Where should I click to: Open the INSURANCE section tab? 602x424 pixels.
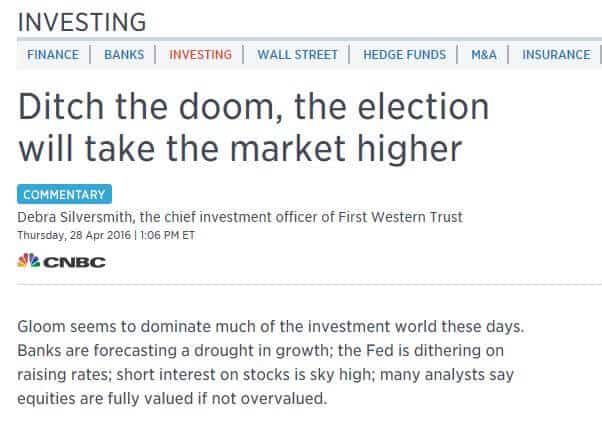point(556,55)
